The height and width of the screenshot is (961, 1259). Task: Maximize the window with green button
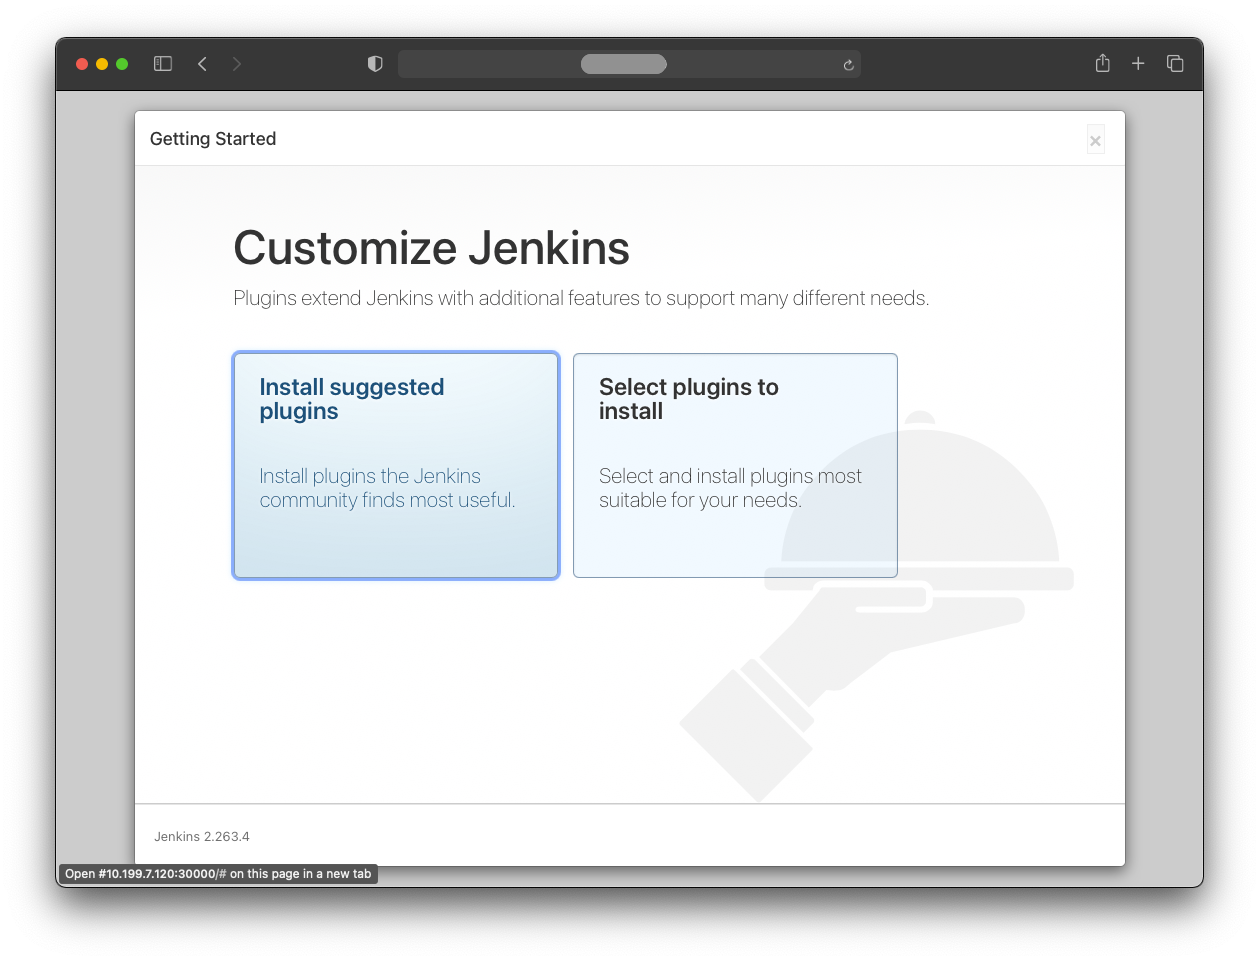(x=122, y=64)
